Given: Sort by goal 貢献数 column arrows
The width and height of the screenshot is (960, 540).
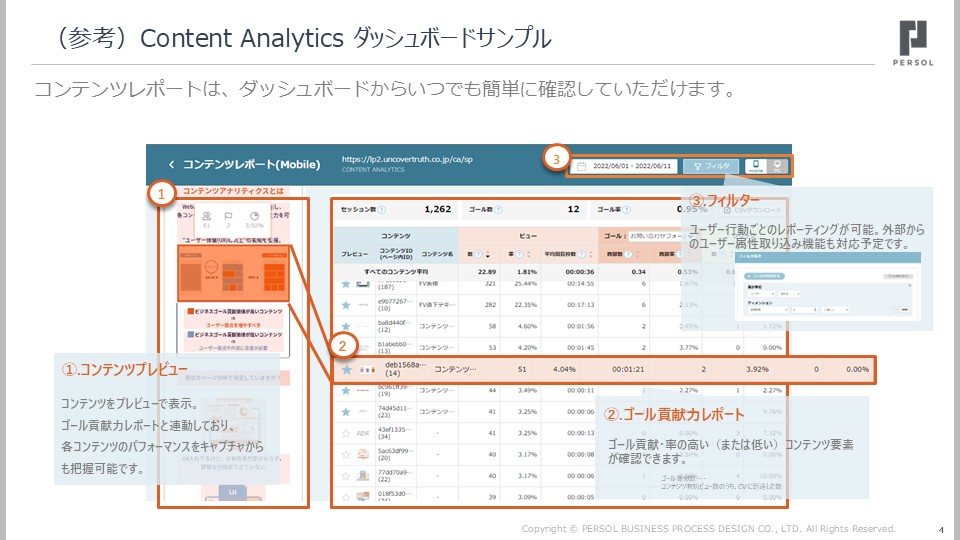Looking at the screenshot, I should [x=637, y=254].
